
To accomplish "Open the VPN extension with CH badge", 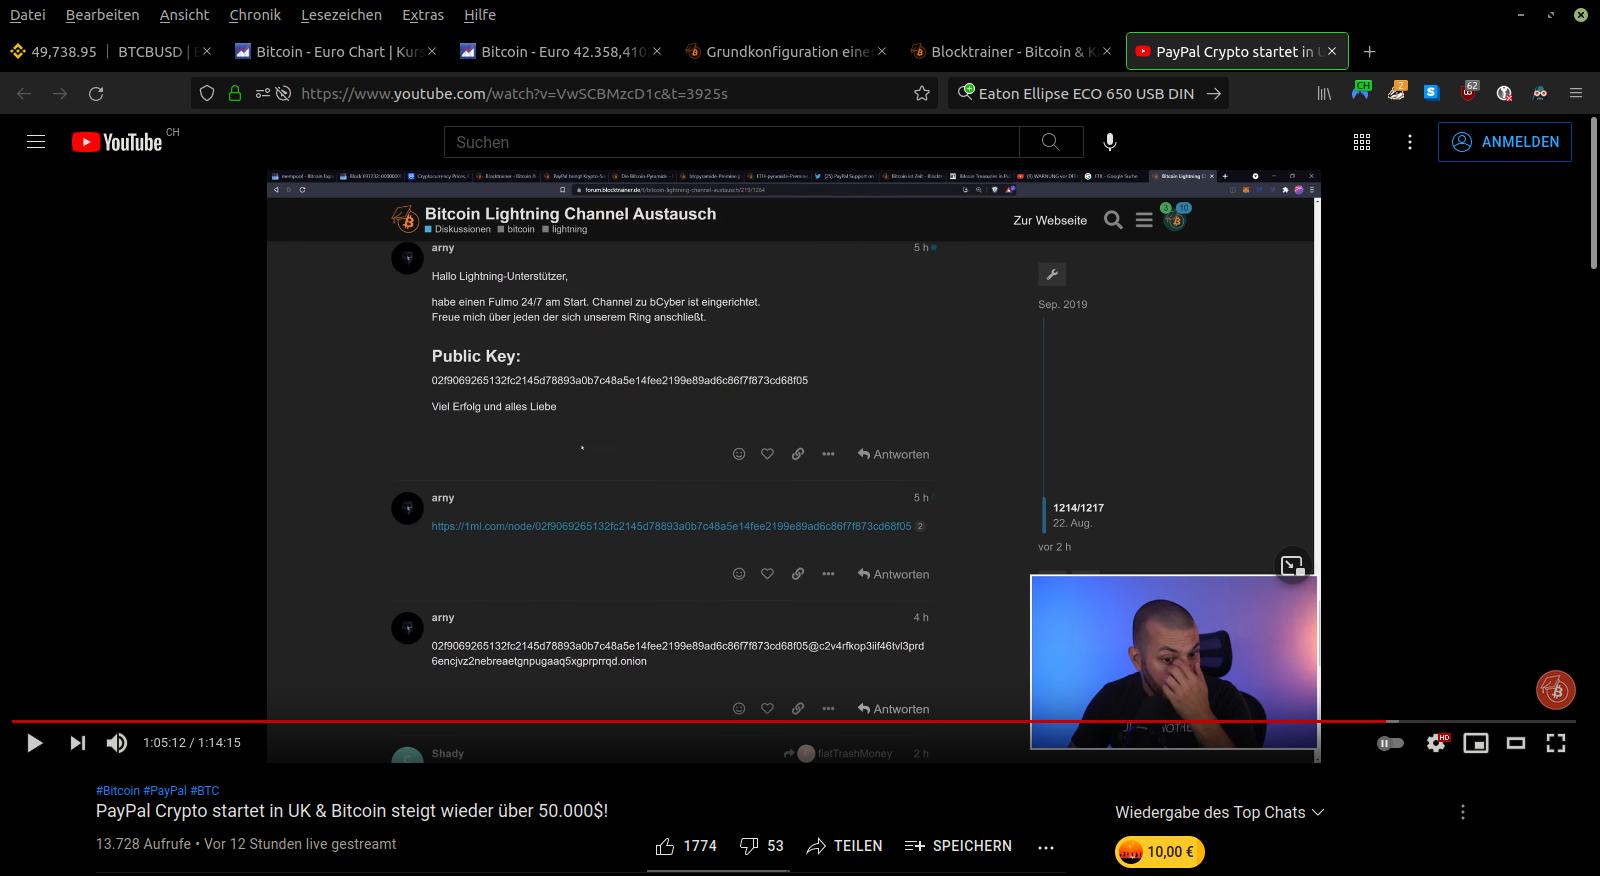I will click(1361, 91).
